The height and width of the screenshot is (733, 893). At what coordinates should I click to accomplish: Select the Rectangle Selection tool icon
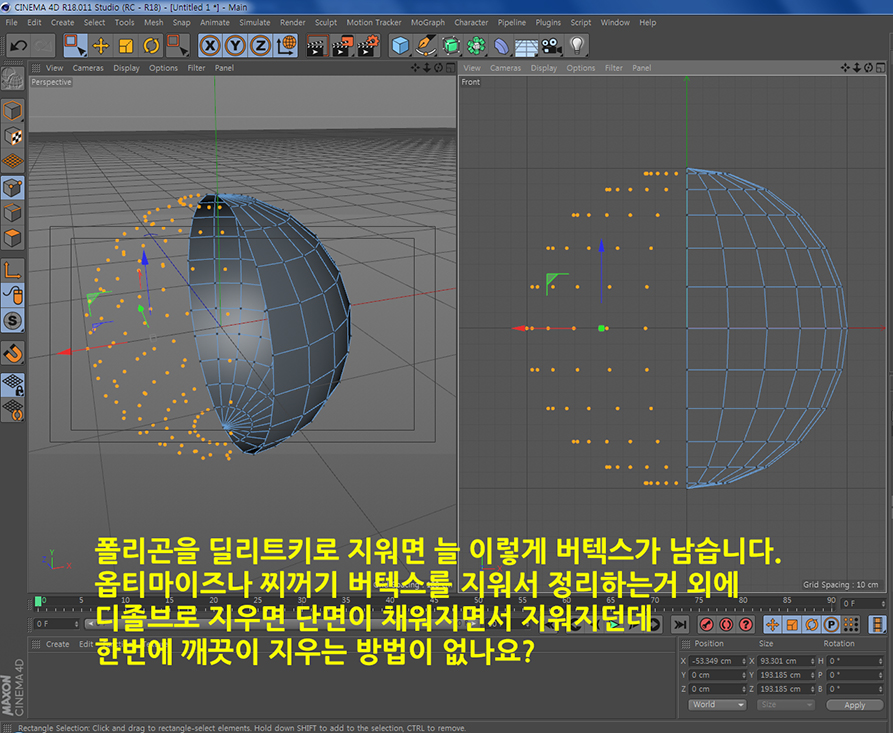pos(75,46)
